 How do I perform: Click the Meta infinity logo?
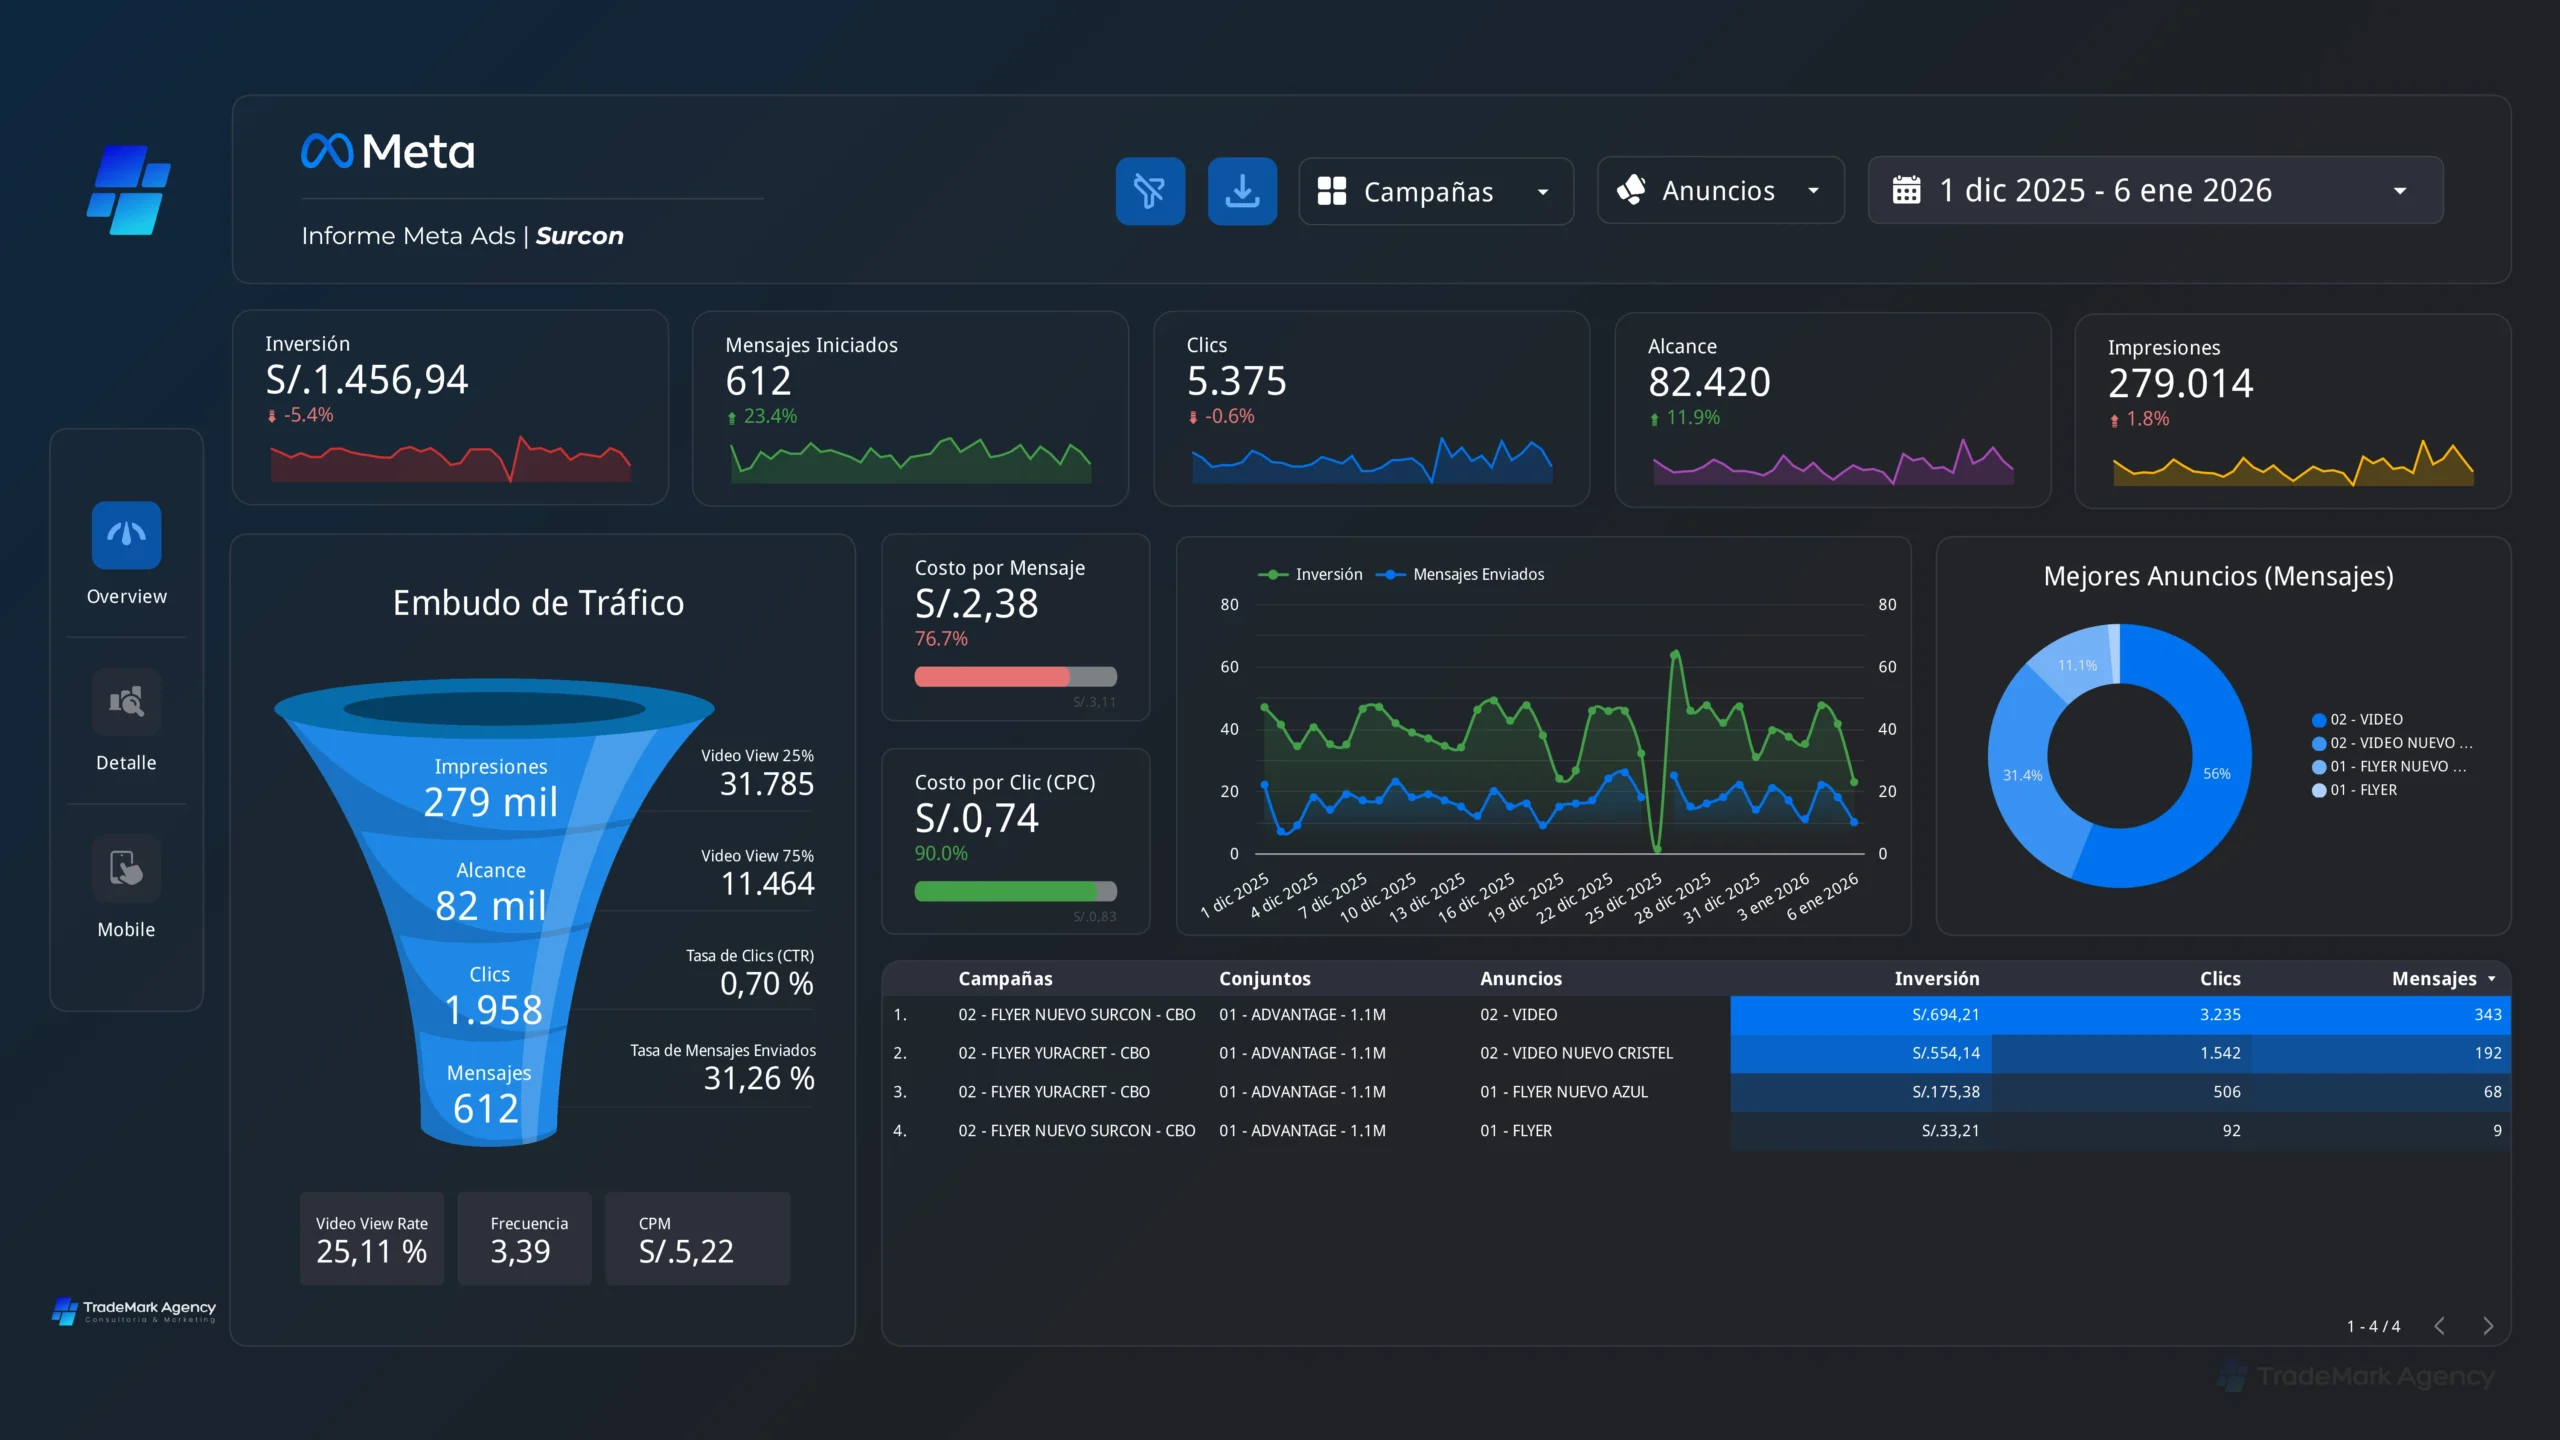[327, 152]
